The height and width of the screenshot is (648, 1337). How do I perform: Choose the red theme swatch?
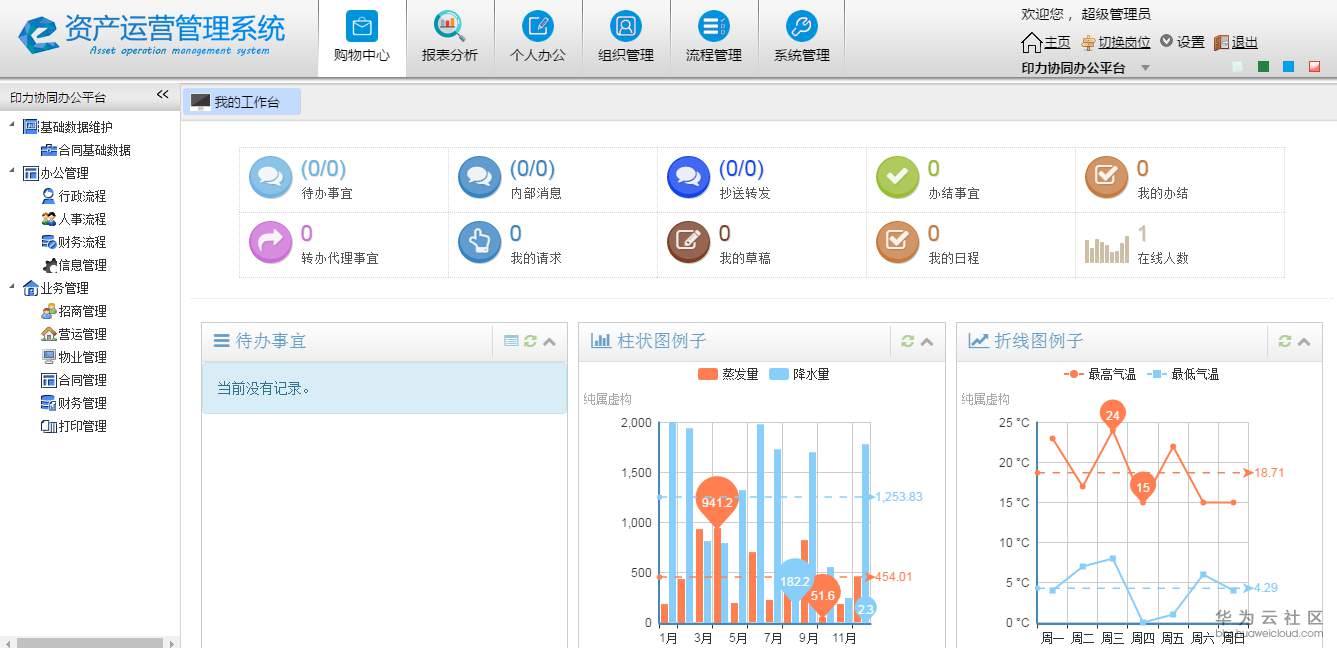point(1314,67)
